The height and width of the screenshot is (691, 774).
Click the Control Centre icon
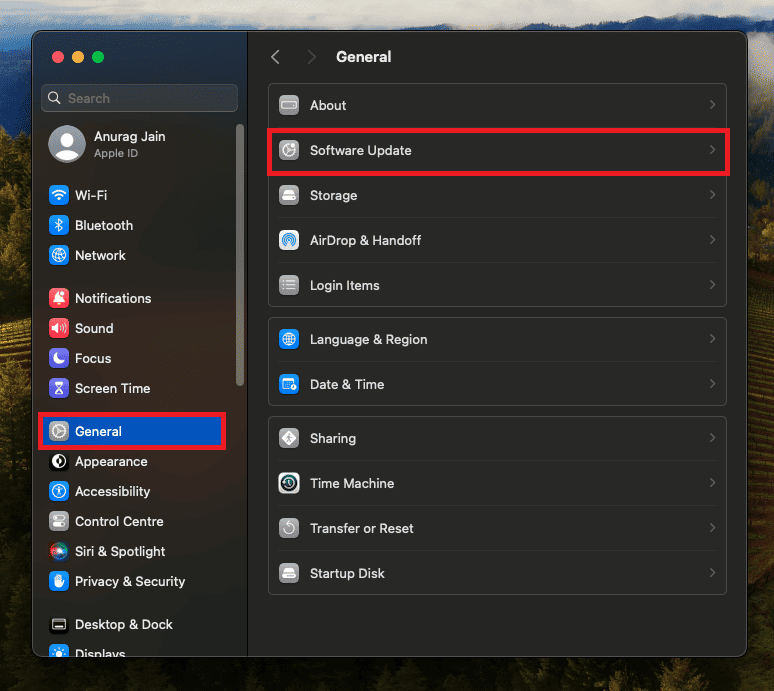59,521
